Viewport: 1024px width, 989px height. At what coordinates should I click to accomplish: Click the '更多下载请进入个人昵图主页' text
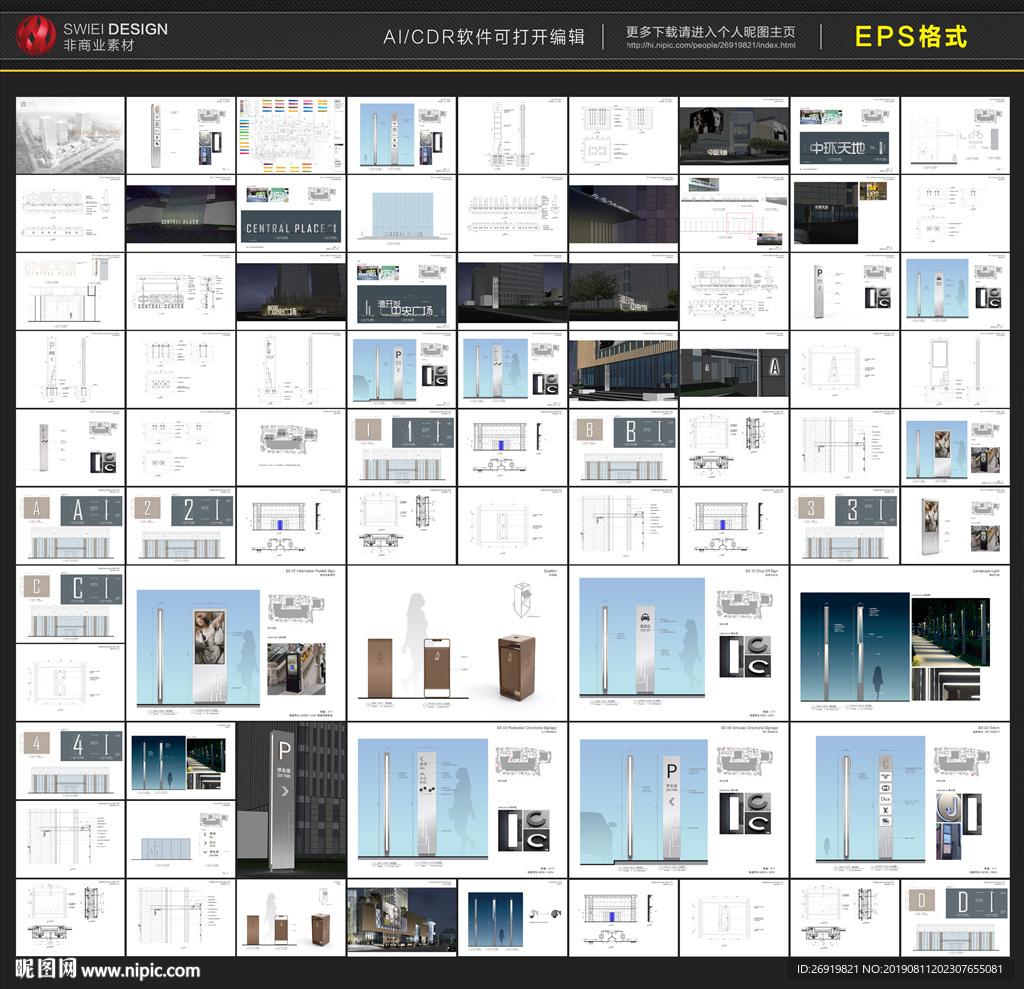pyautogui.click(x=711, y=31)
